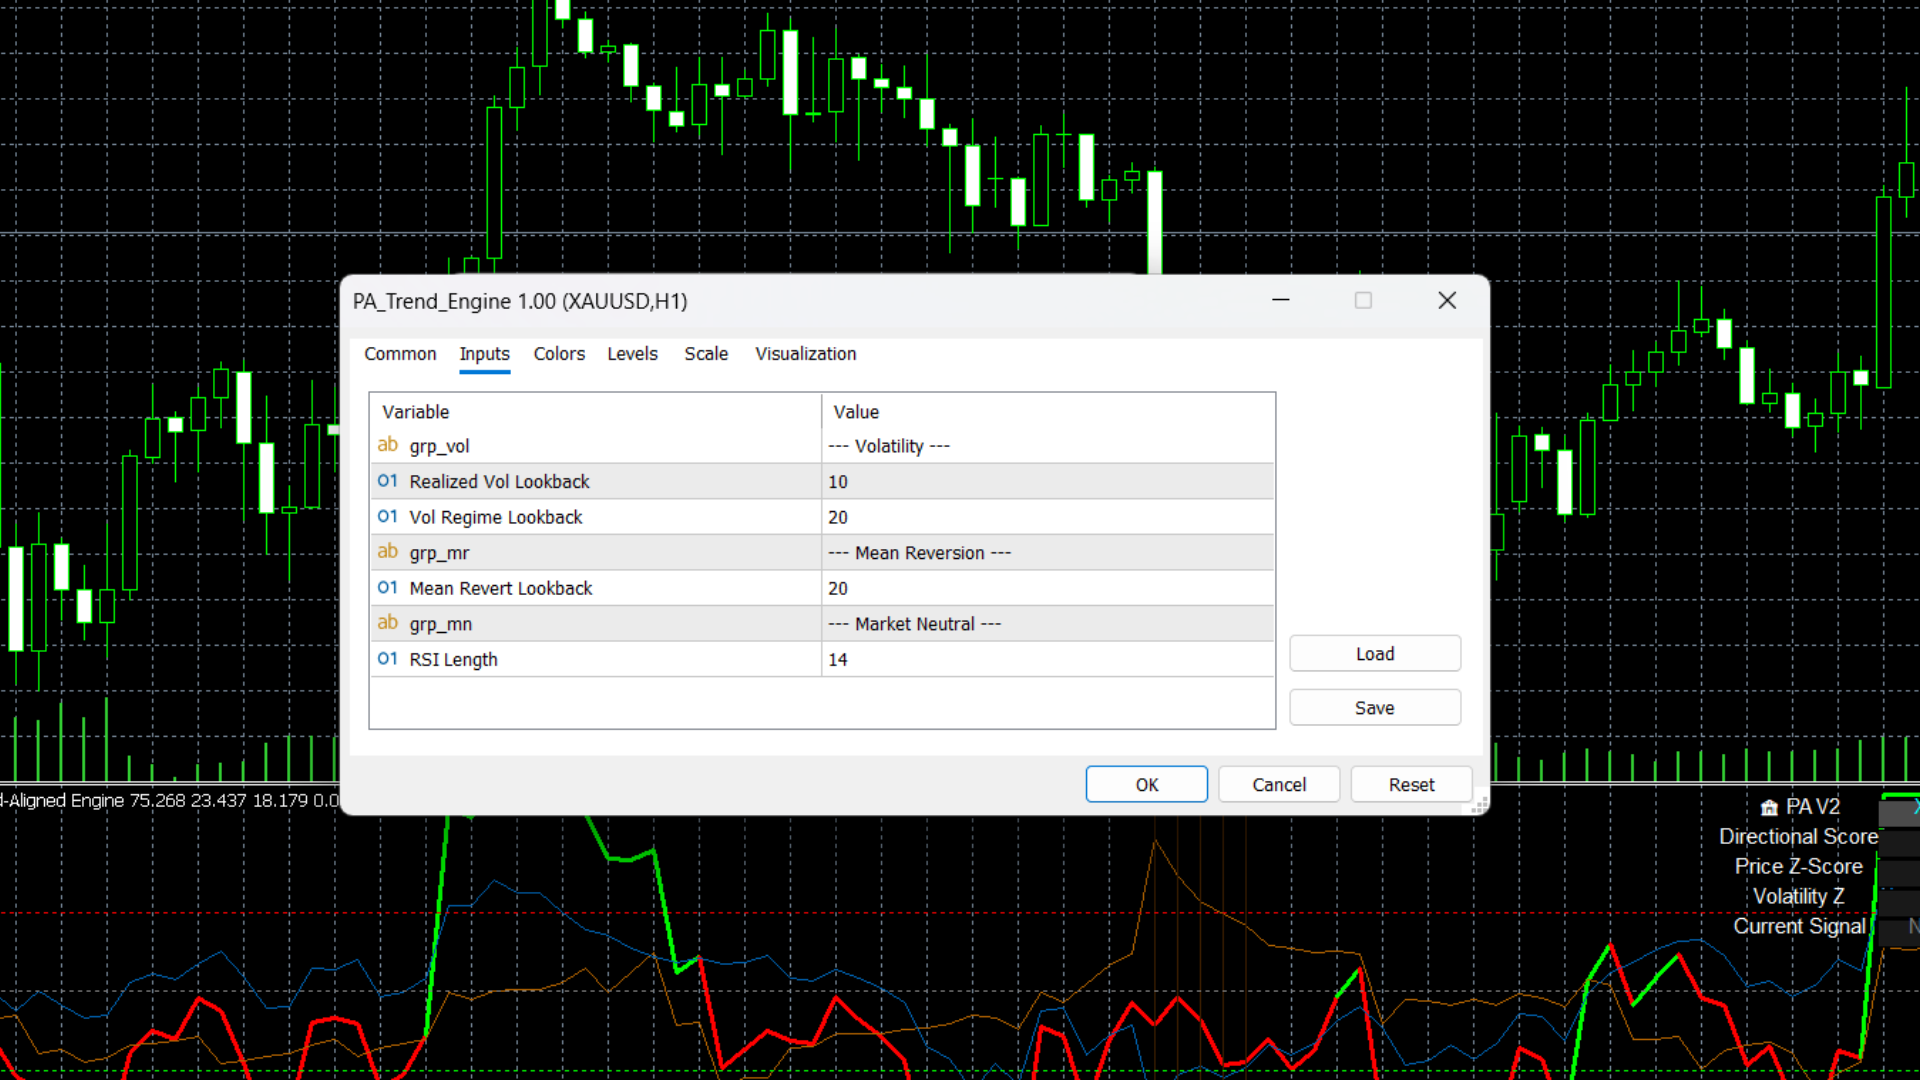Click the ab string icon beside grp_mr

coord(387,552)
